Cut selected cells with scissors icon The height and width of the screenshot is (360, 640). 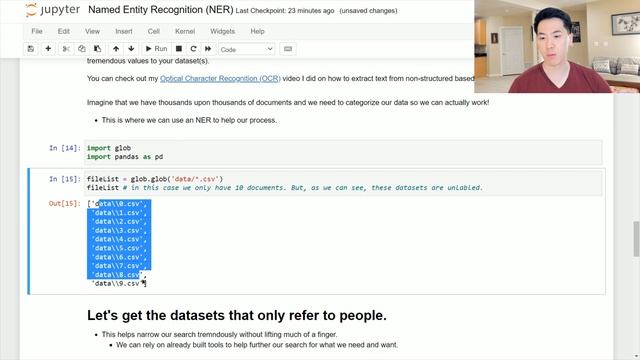pos(66,49)
